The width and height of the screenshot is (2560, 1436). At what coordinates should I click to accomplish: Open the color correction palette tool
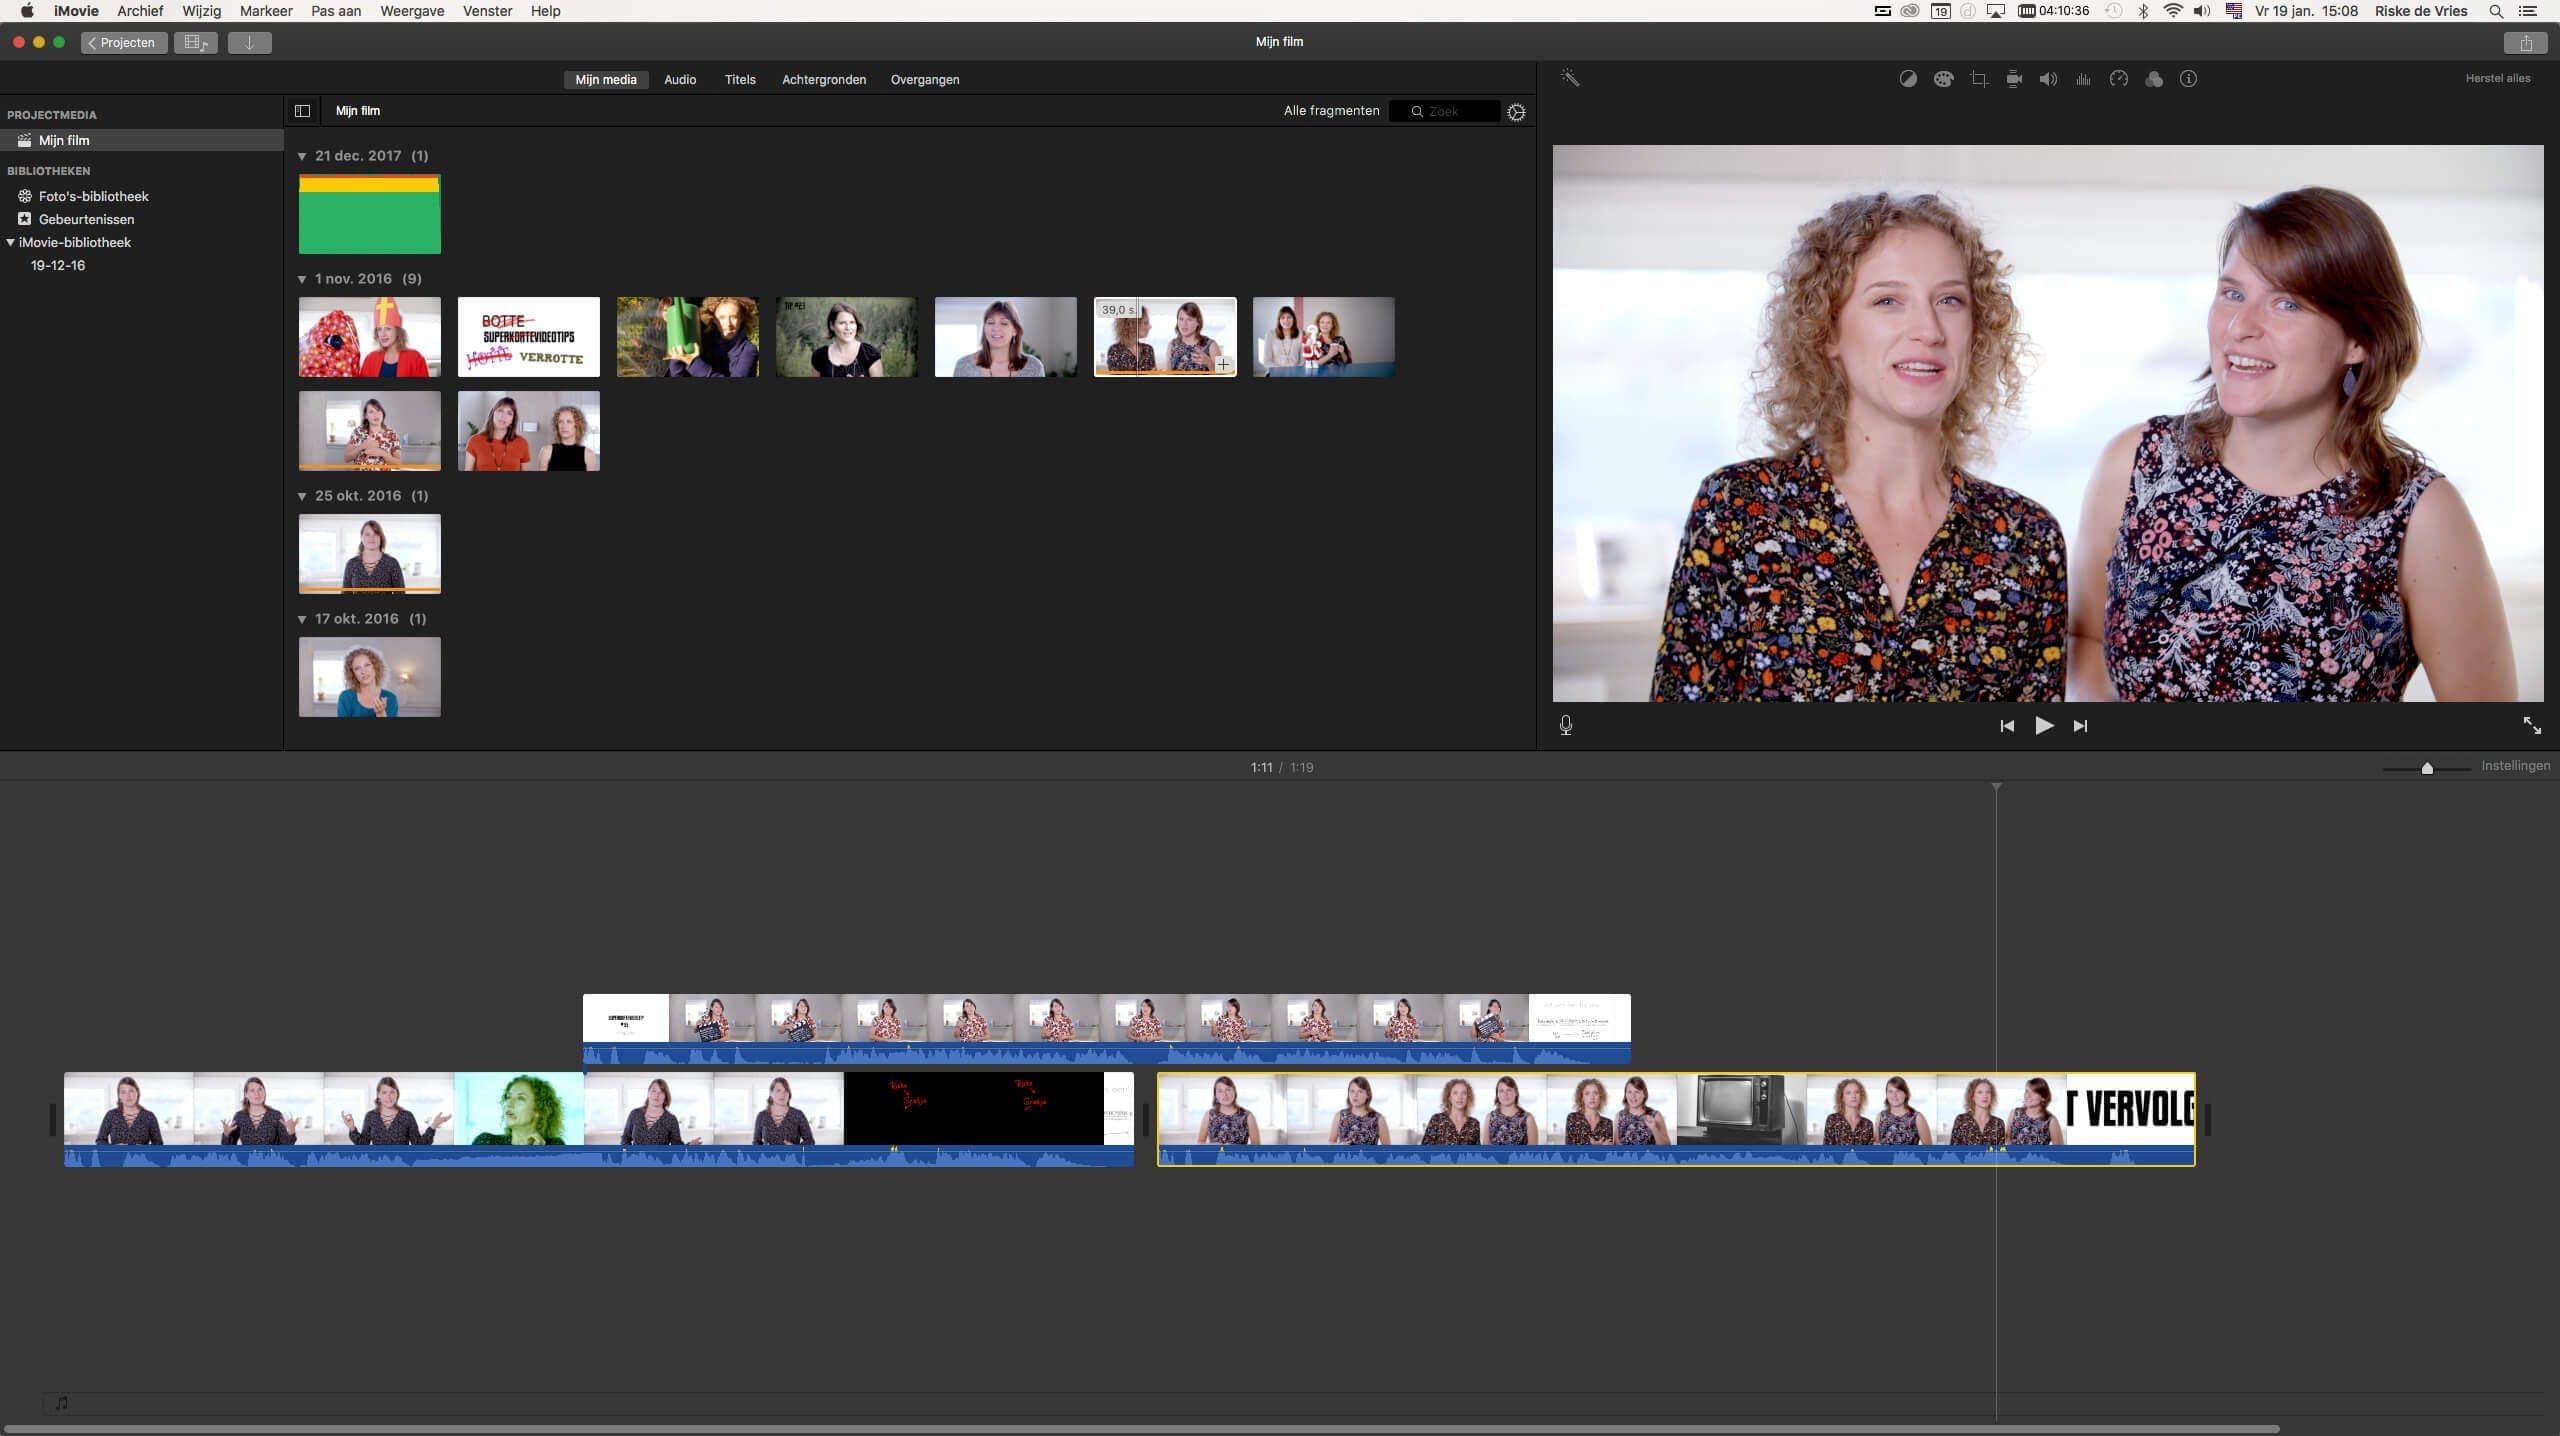pyautogui.click(x=1943, y=79)
